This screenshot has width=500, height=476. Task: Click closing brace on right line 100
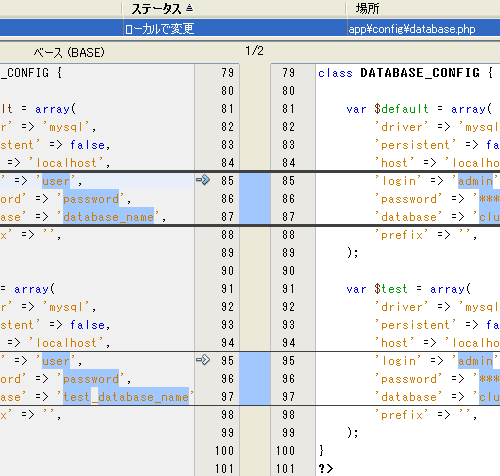click(x=321, y=451)
